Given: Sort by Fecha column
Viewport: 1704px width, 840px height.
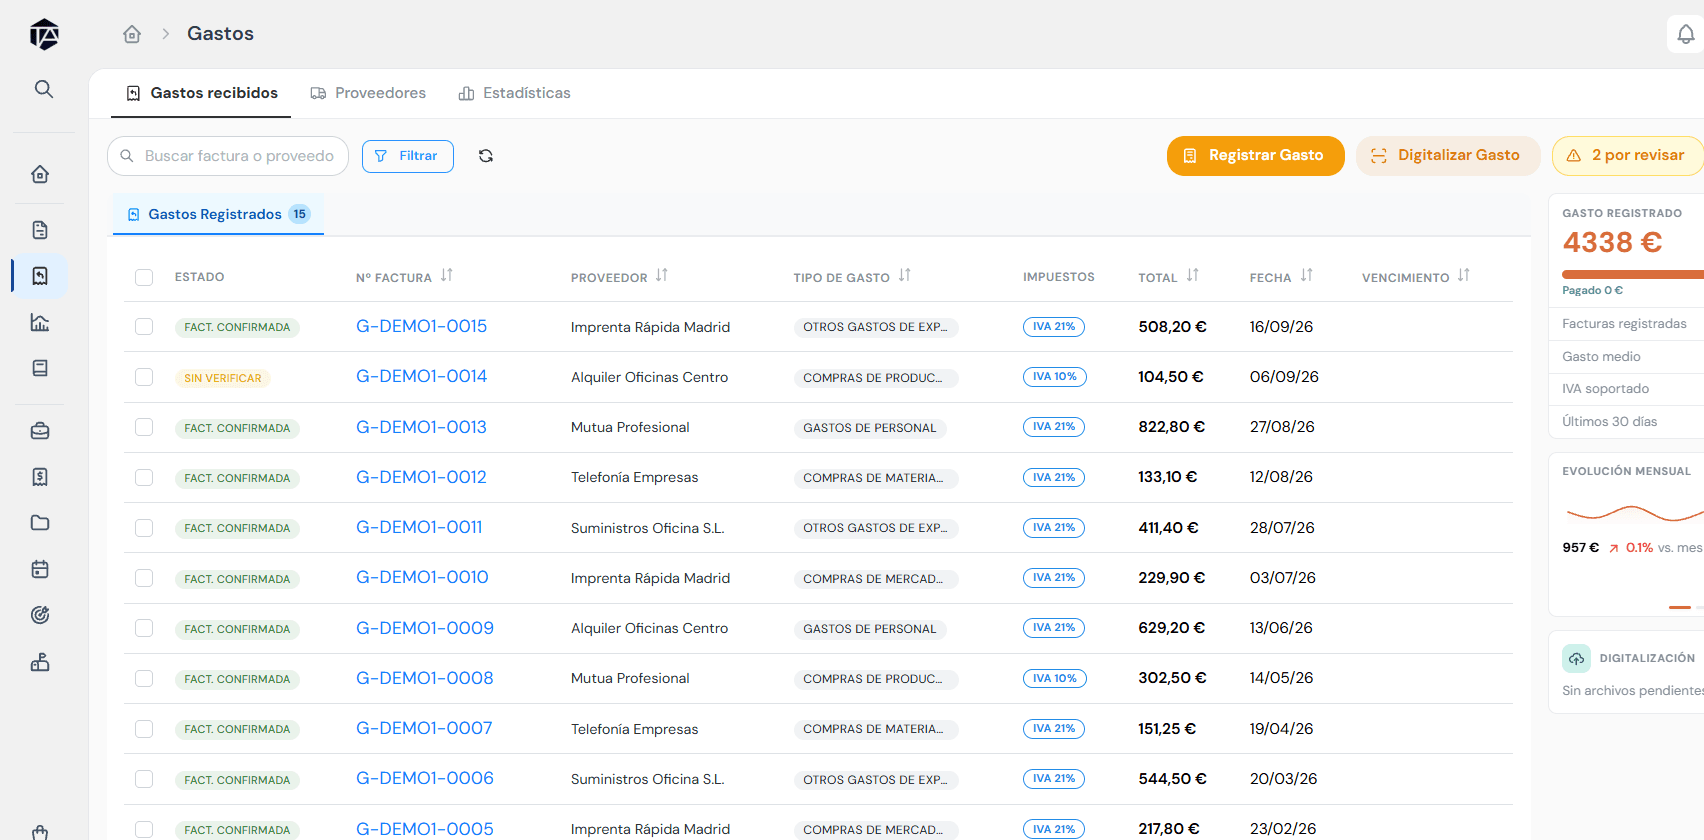Looking at the screenshot, I should (x=1307, y=275).
